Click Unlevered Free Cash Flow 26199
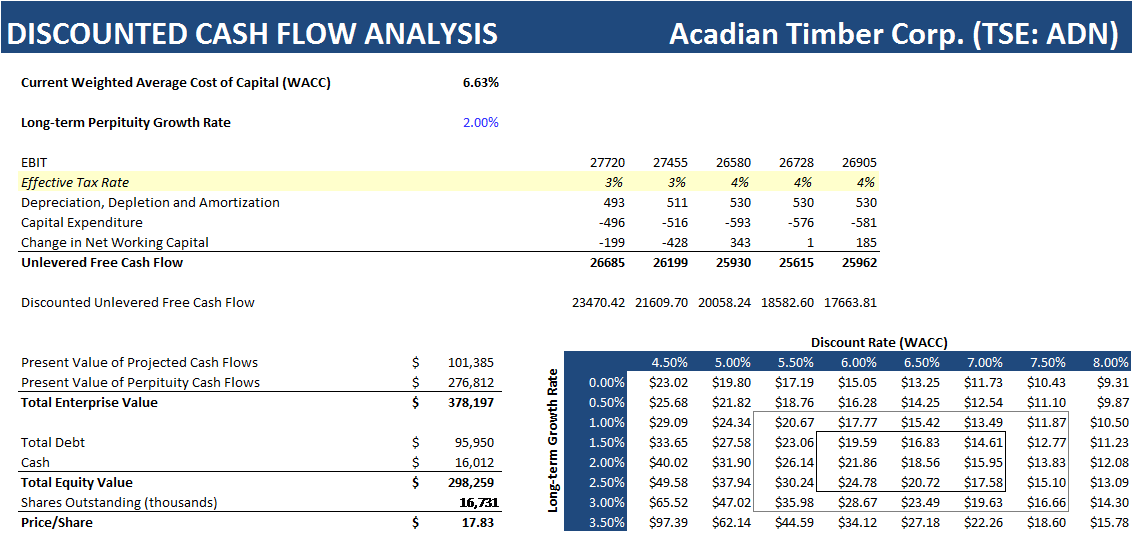1133x533 pixels. pyautogui.click(x=671, y=263)
